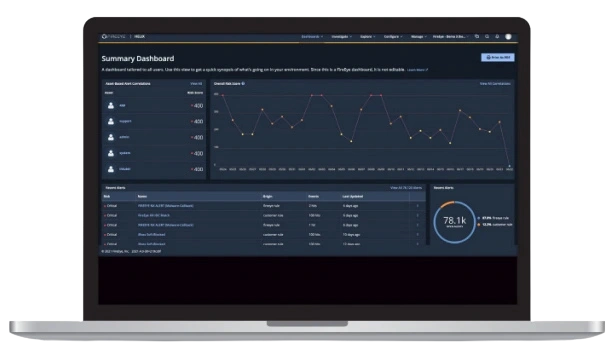Open the user avatar profile menu
Image resolution: width=614 pixels, height=361 pixels.
508,36
